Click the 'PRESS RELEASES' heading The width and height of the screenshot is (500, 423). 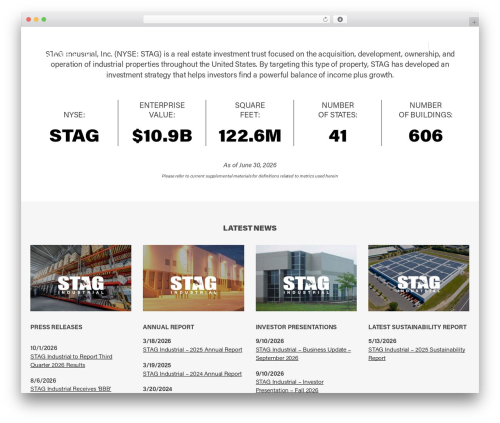(x=56, y=327)
